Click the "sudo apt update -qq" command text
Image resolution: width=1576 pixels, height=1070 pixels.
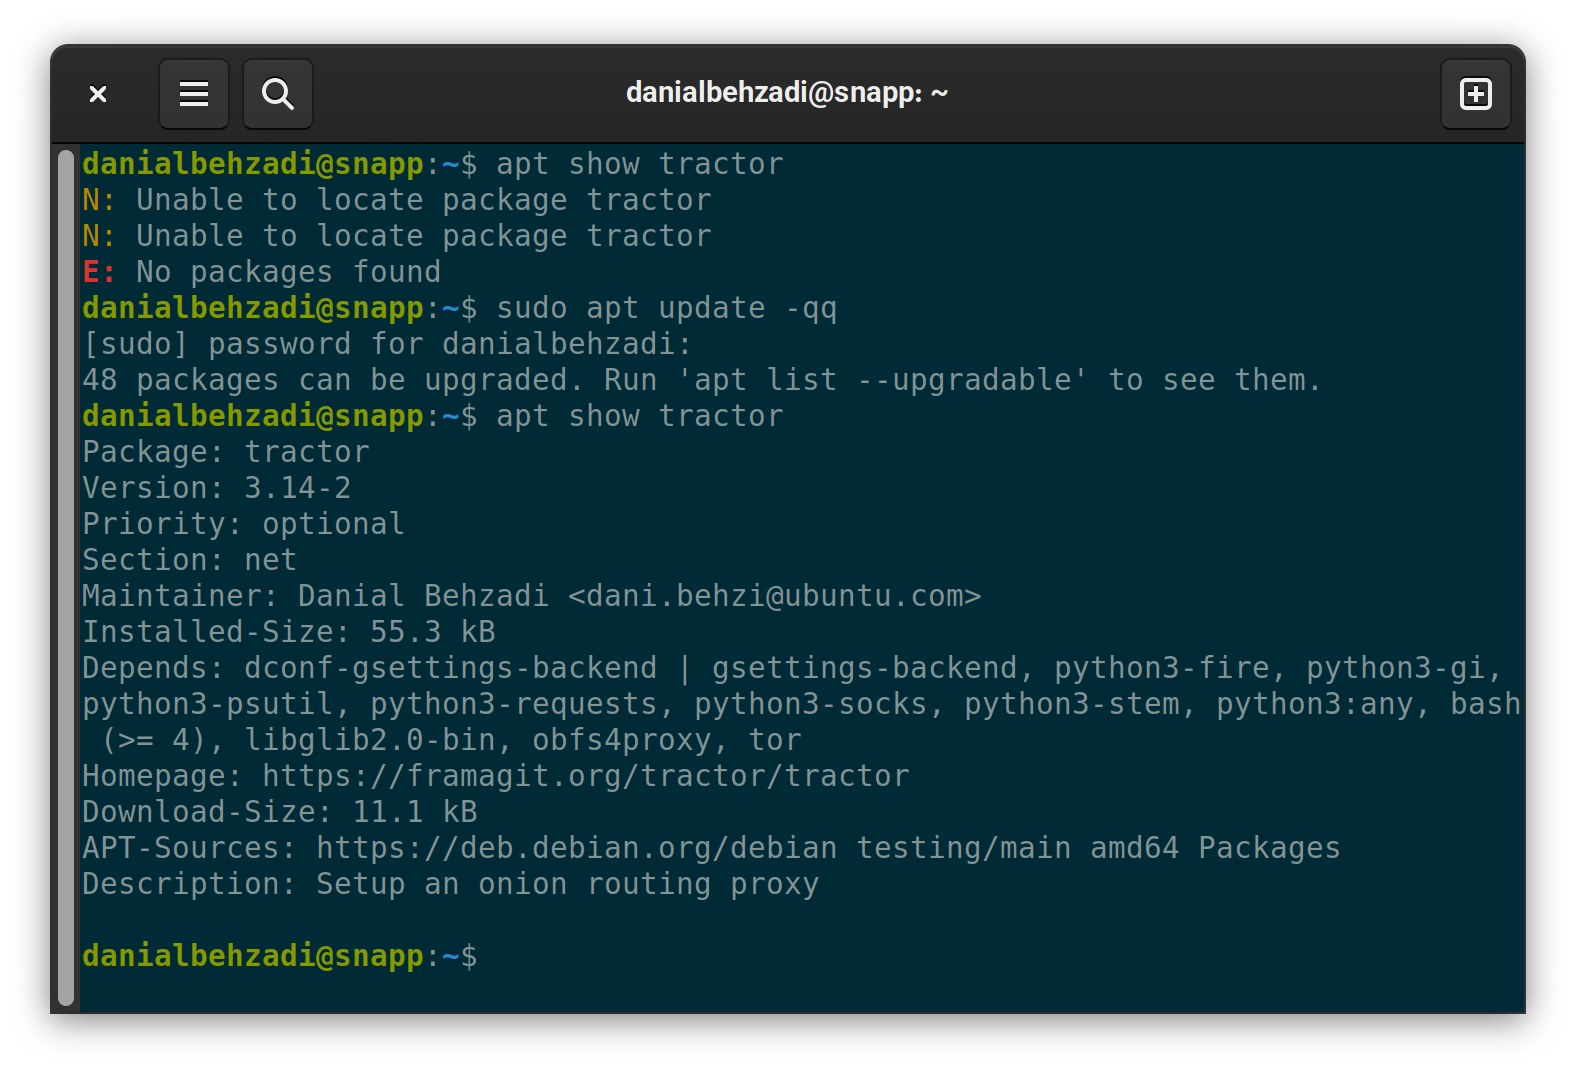(x=666, y=308)
